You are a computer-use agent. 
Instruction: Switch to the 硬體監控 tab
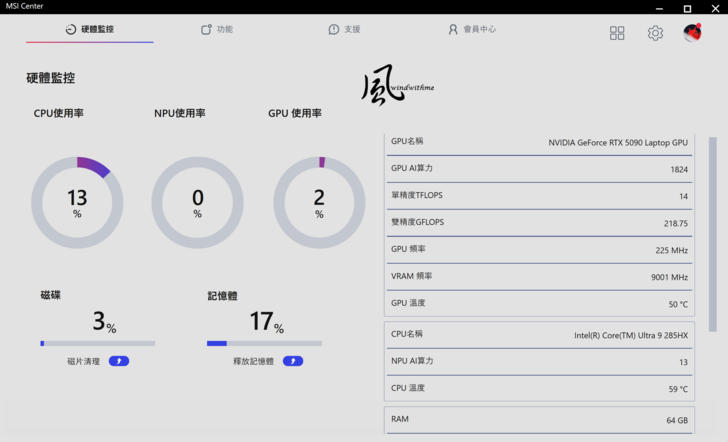click(89, 30)
